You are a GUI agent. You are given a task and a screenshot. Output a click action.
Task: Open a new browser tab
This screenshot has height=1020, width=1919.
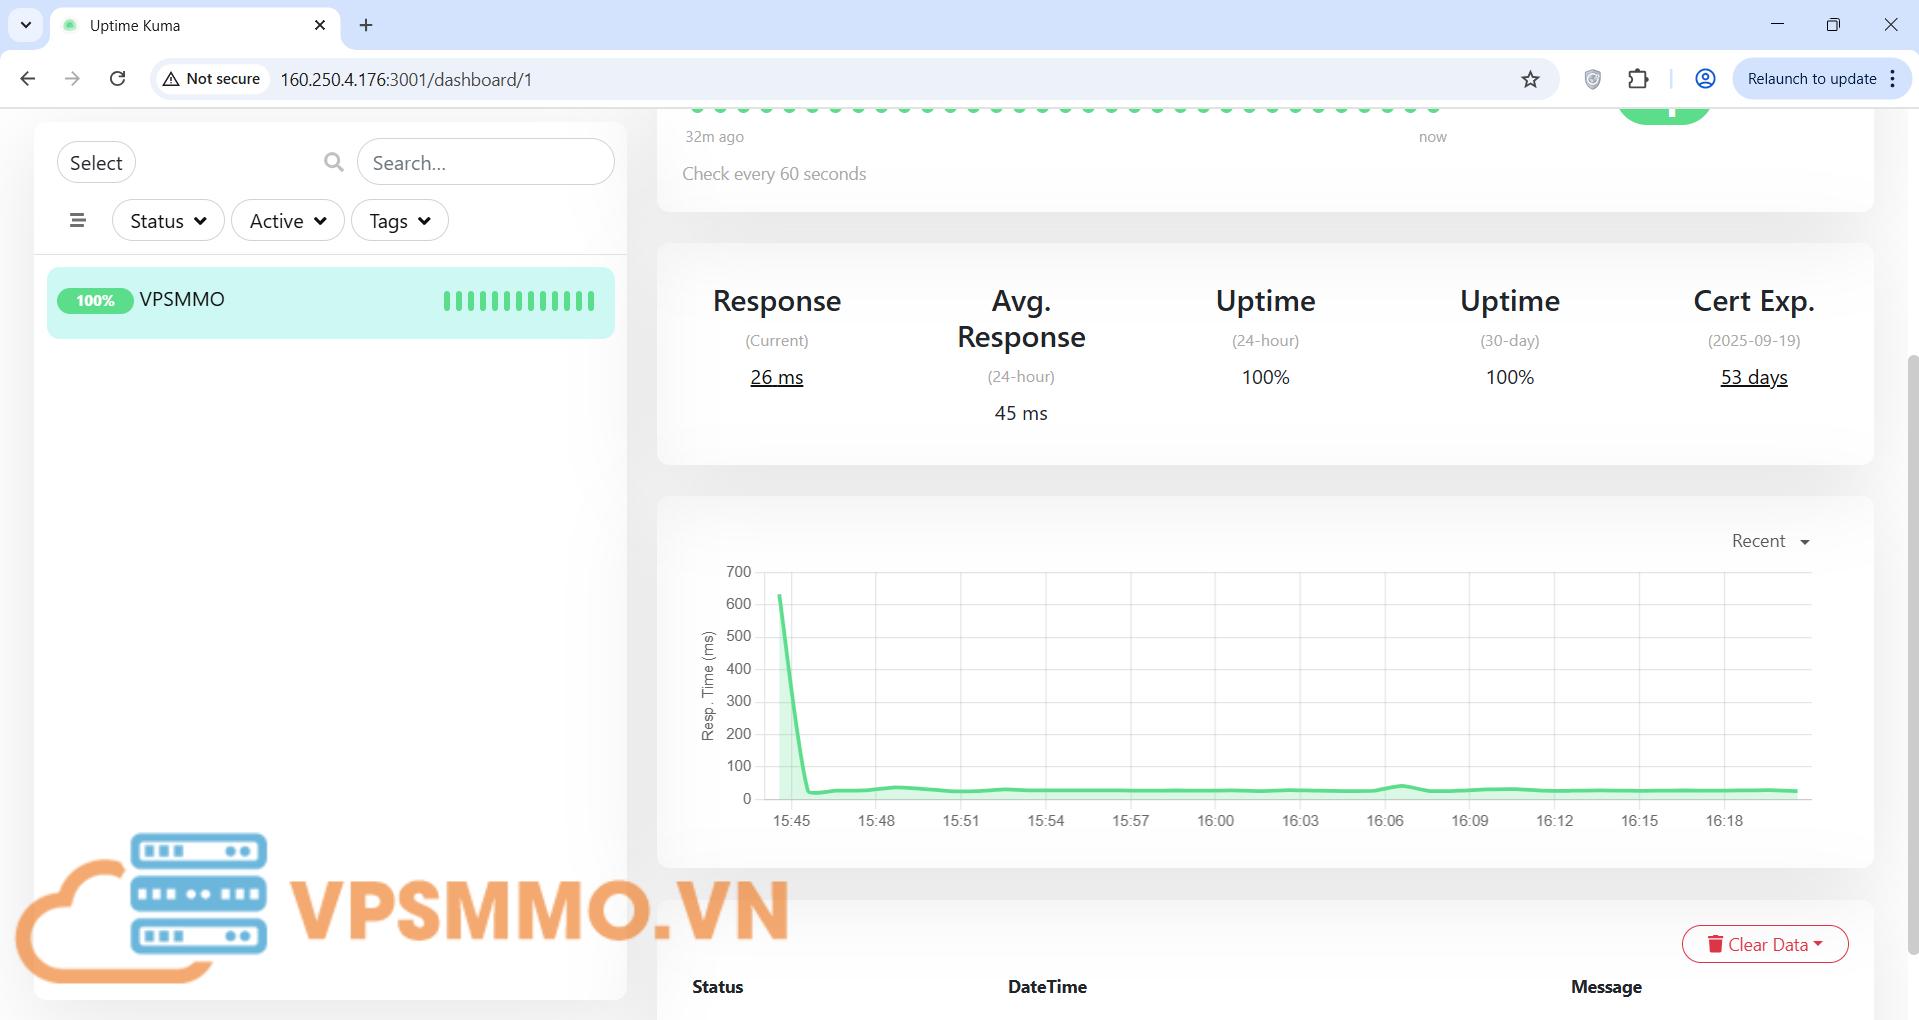tap(366, 25)
